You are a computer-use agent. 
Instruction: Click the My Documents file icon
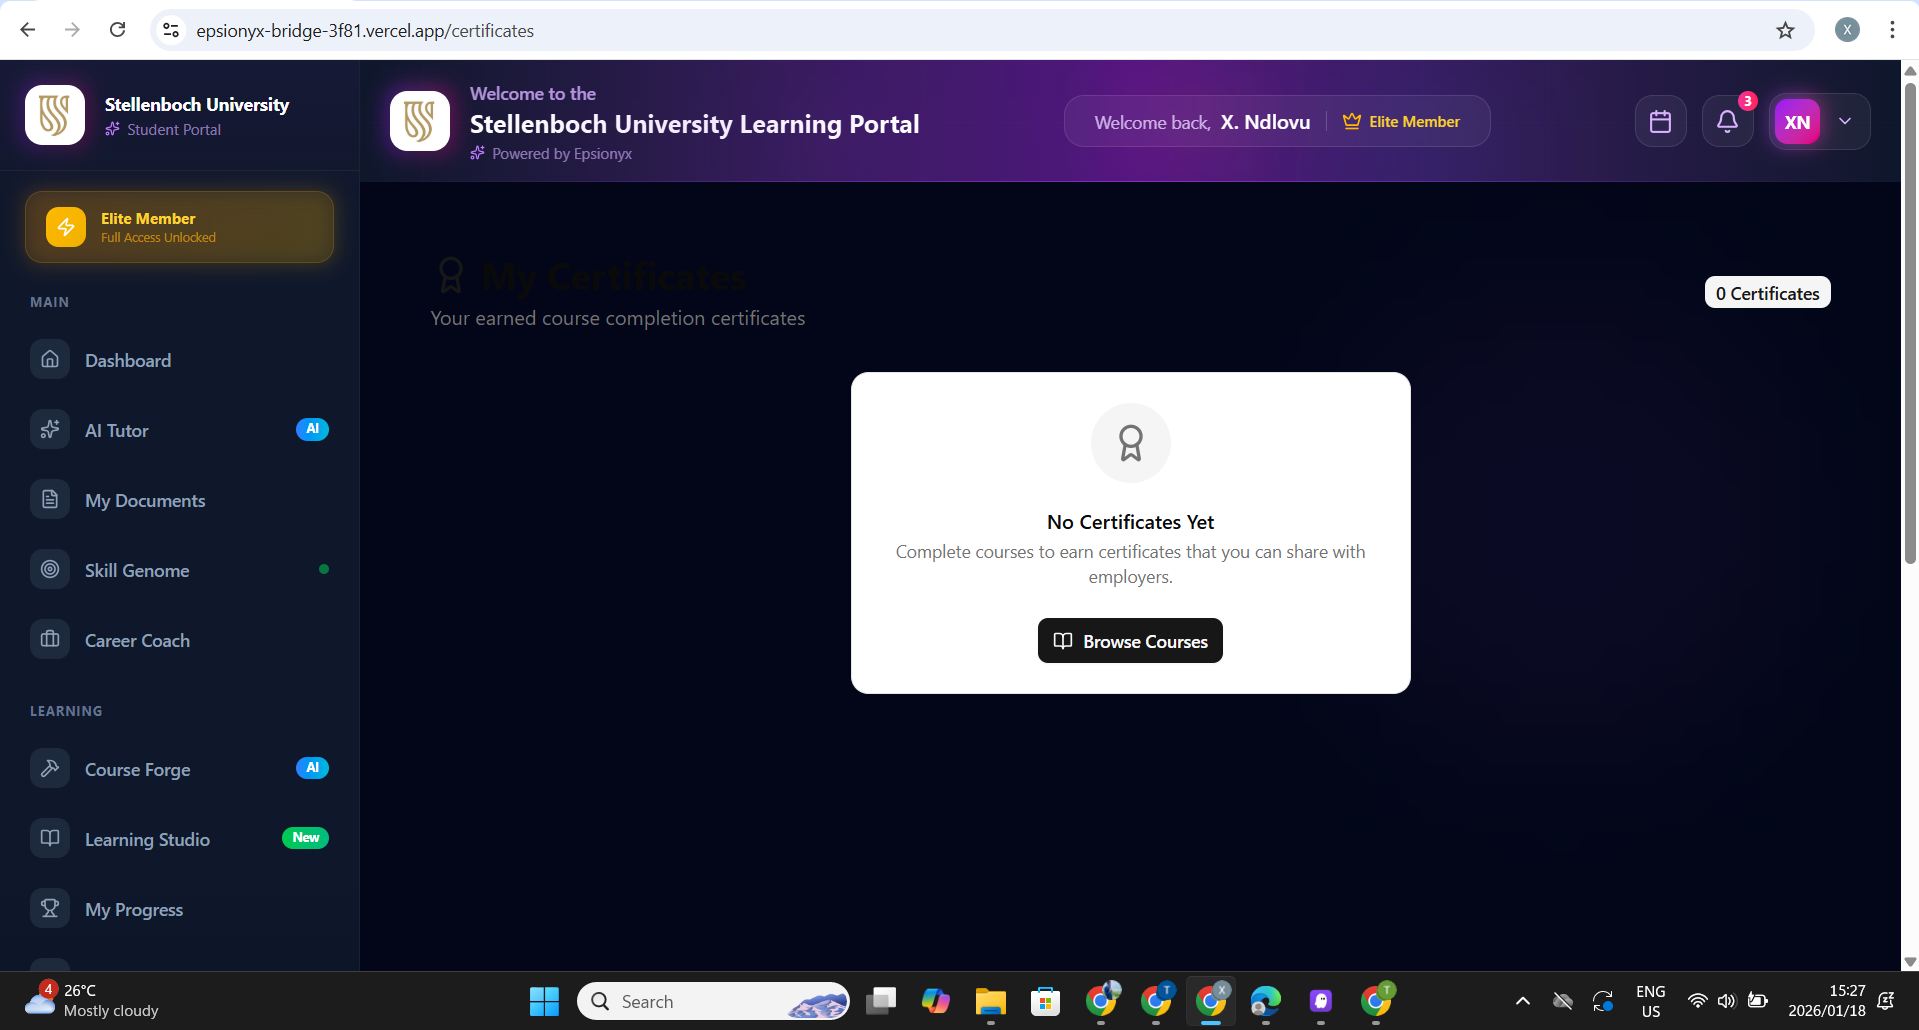(x=50, y=499)
